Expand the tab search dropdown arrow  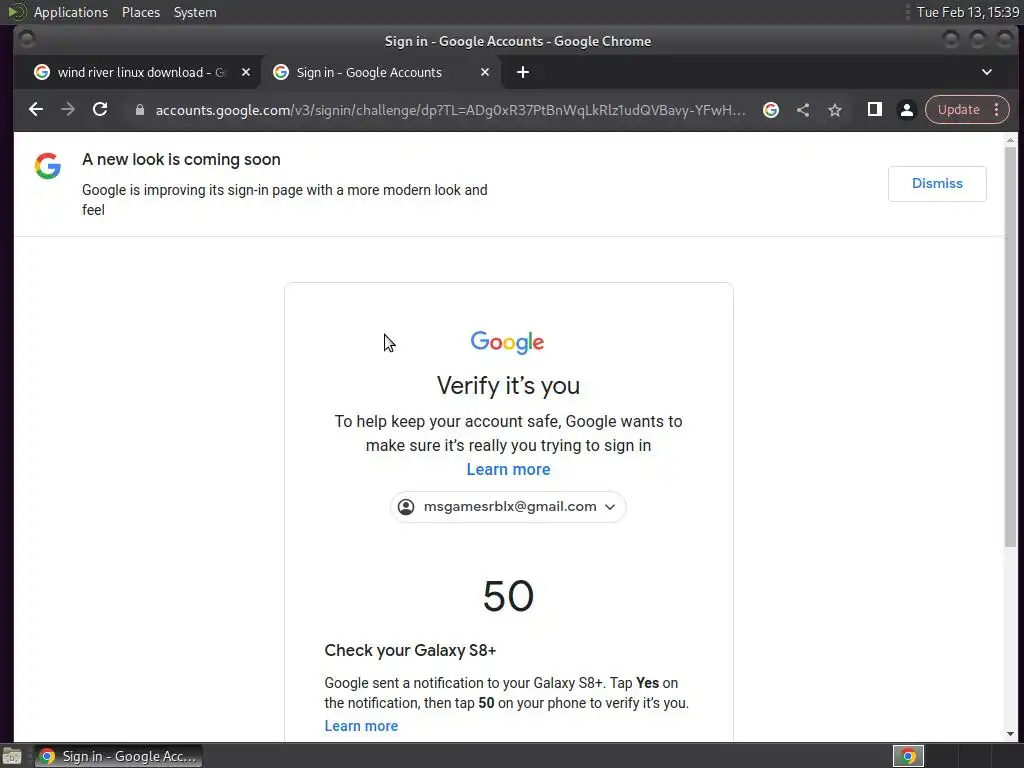click(x=987, y=72)
